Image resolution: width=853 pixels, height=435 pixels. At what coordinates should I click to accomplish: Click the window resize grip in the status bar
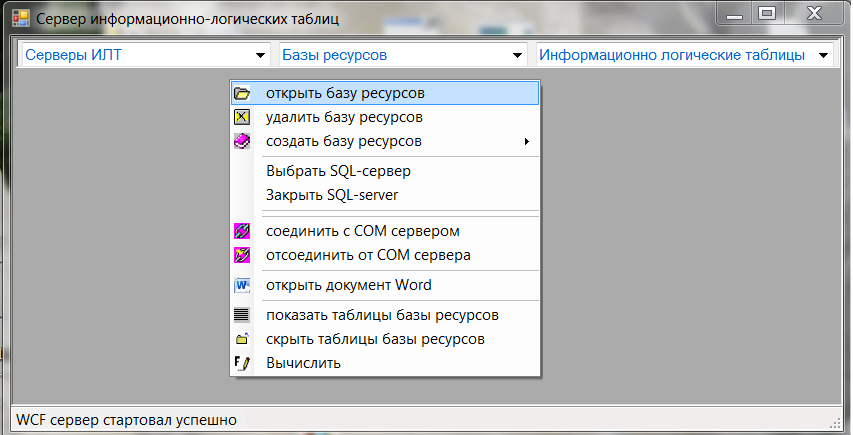click(835, 424)
